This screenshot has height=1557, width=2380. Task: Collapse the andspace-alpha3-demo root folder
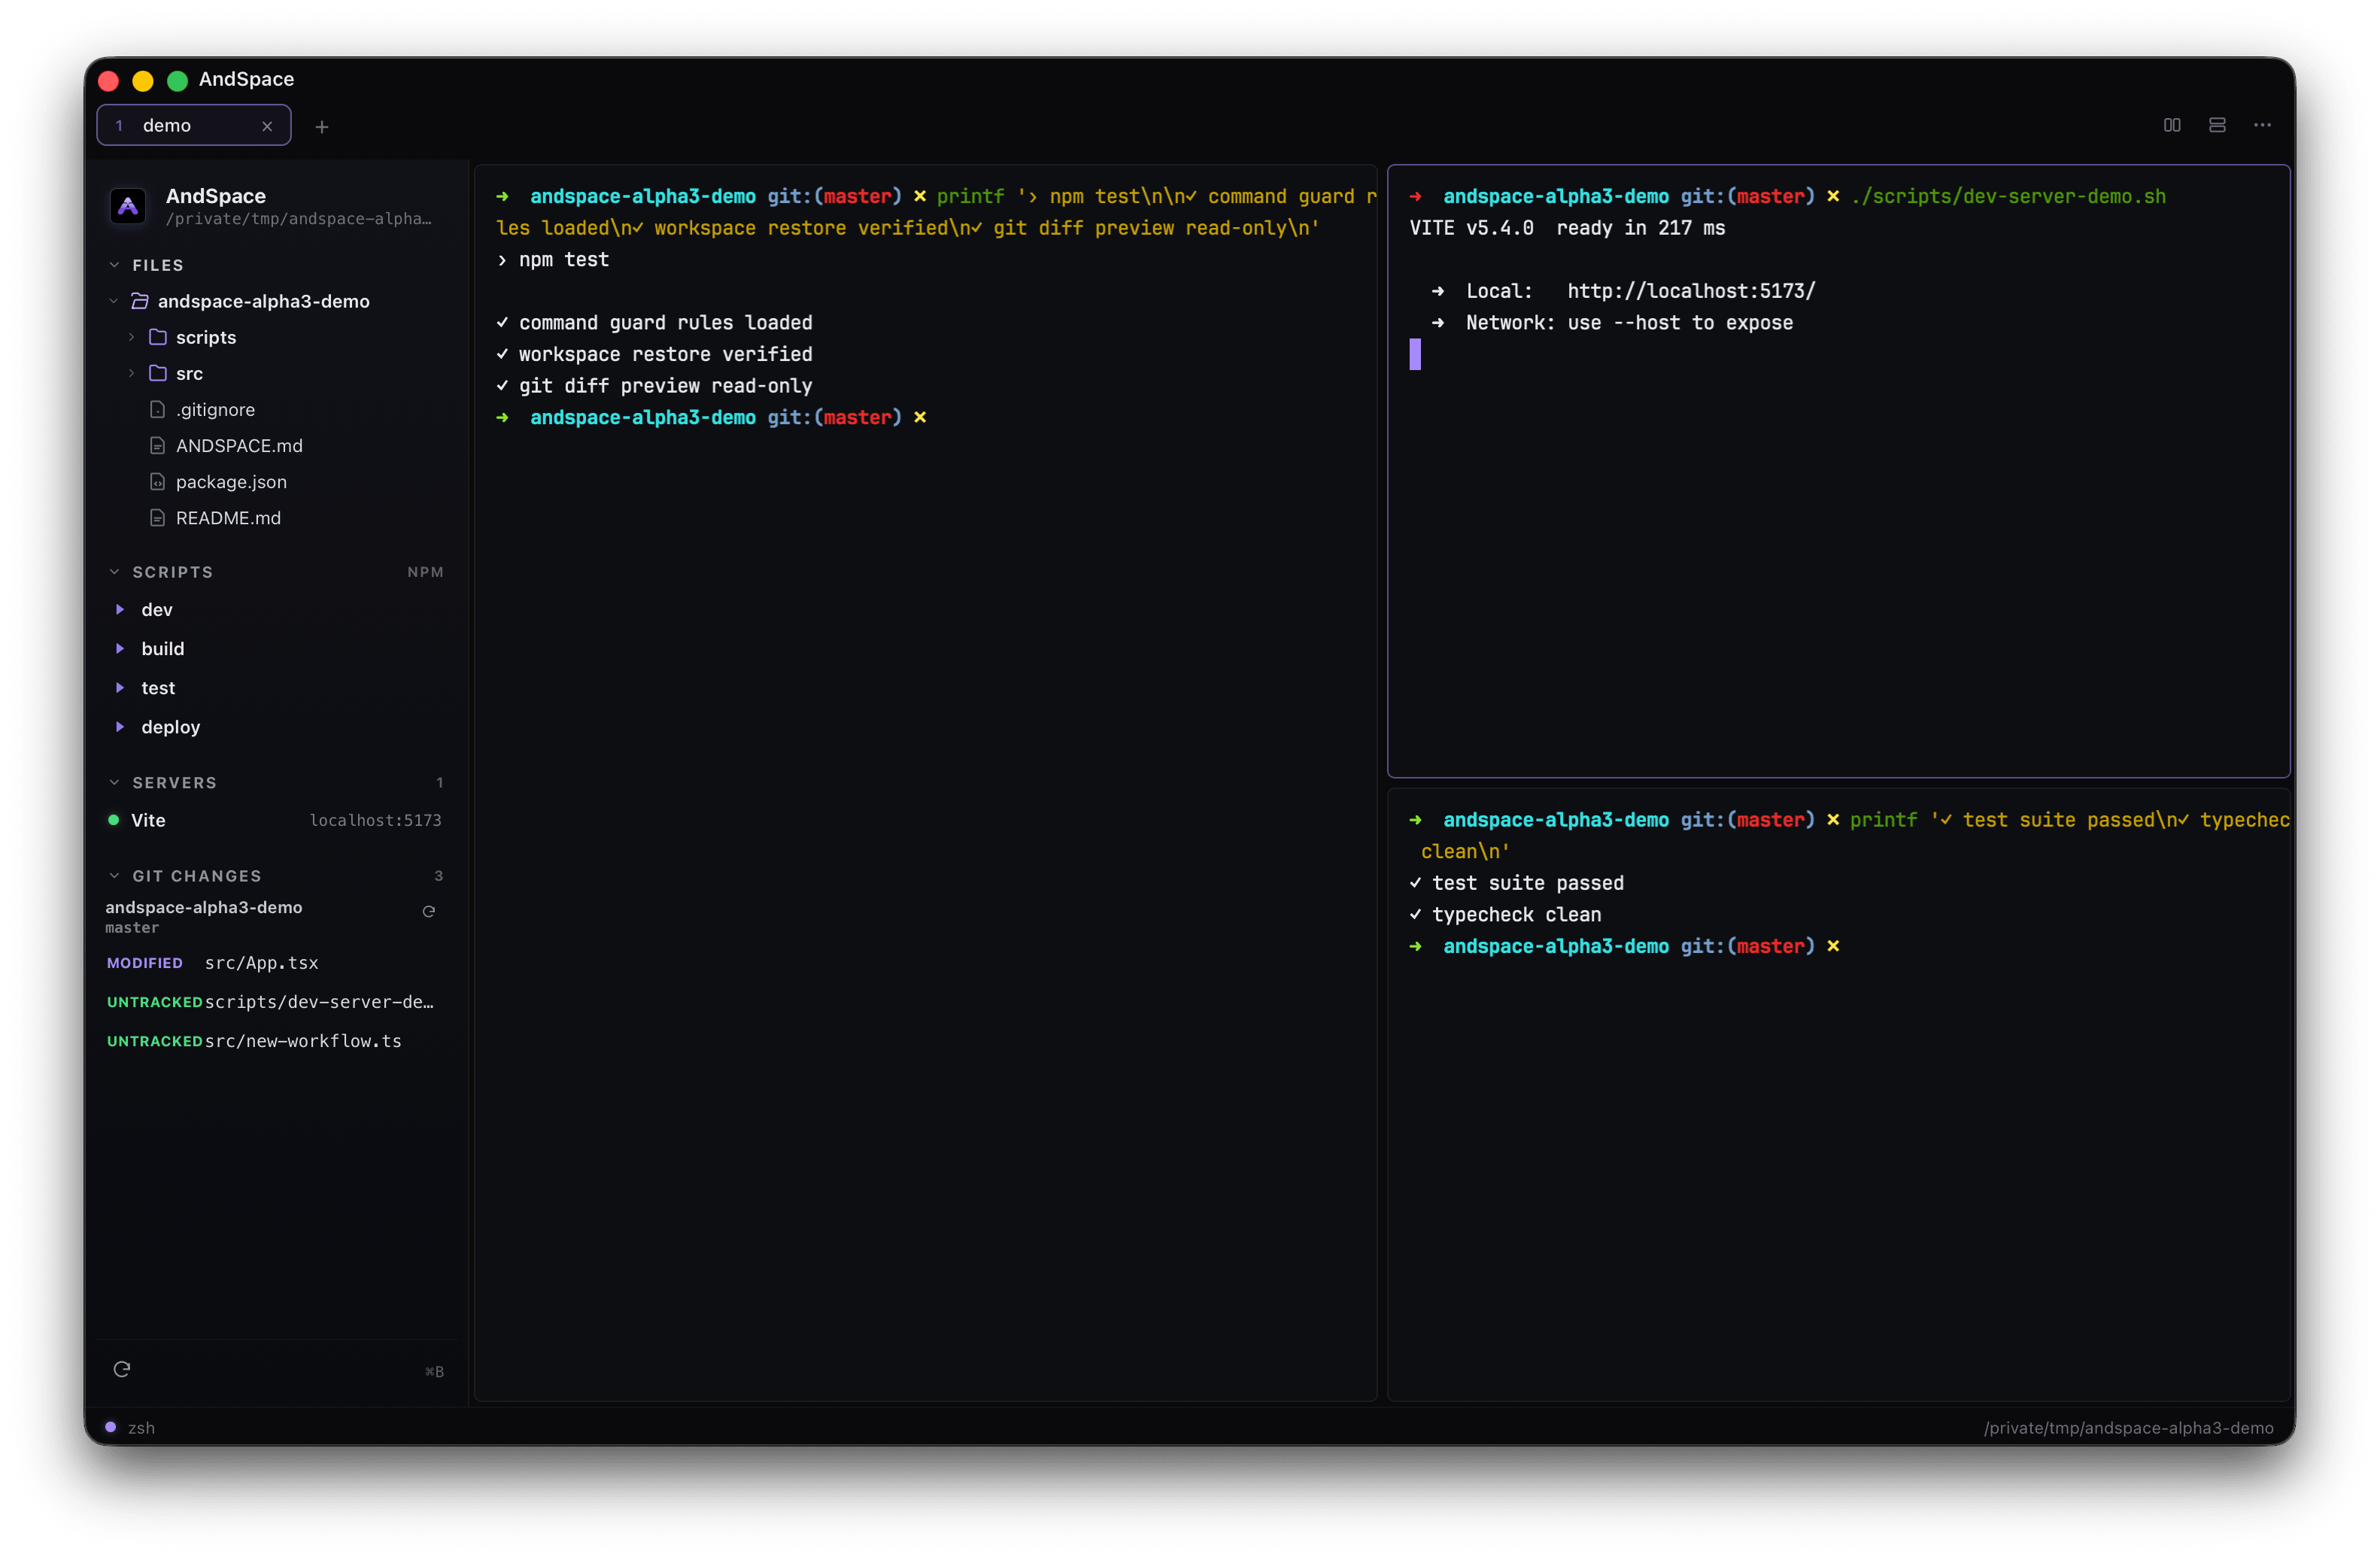tap(113, 301)
